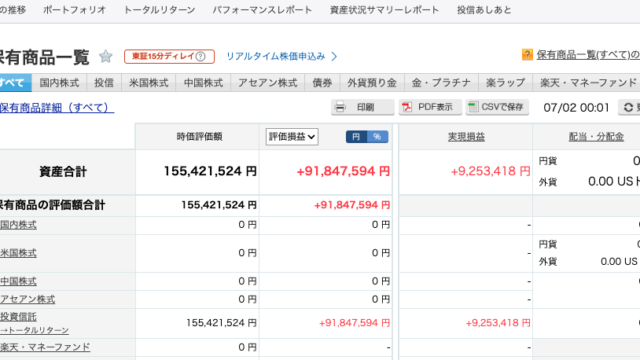Open the リアルタイム株価申込み link
The width and height of the screenshot is (640, 360).
tap(276, 56)
